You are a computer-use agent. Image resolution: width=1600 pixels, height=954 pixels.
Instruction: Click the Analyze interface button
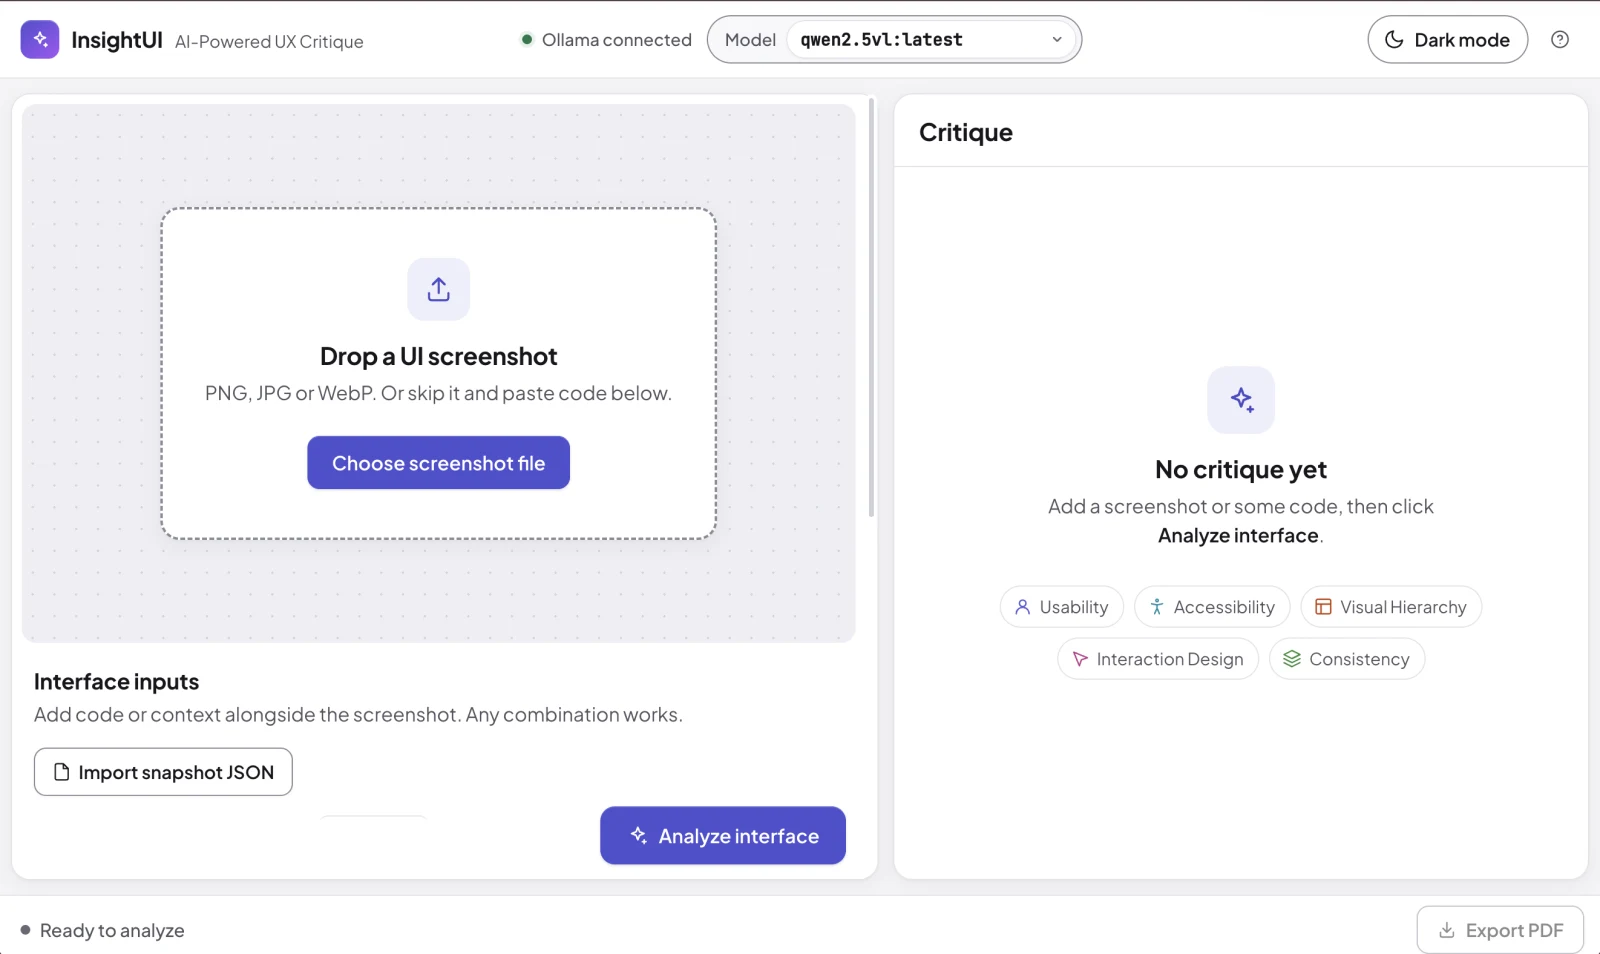[x=723, y=836]
